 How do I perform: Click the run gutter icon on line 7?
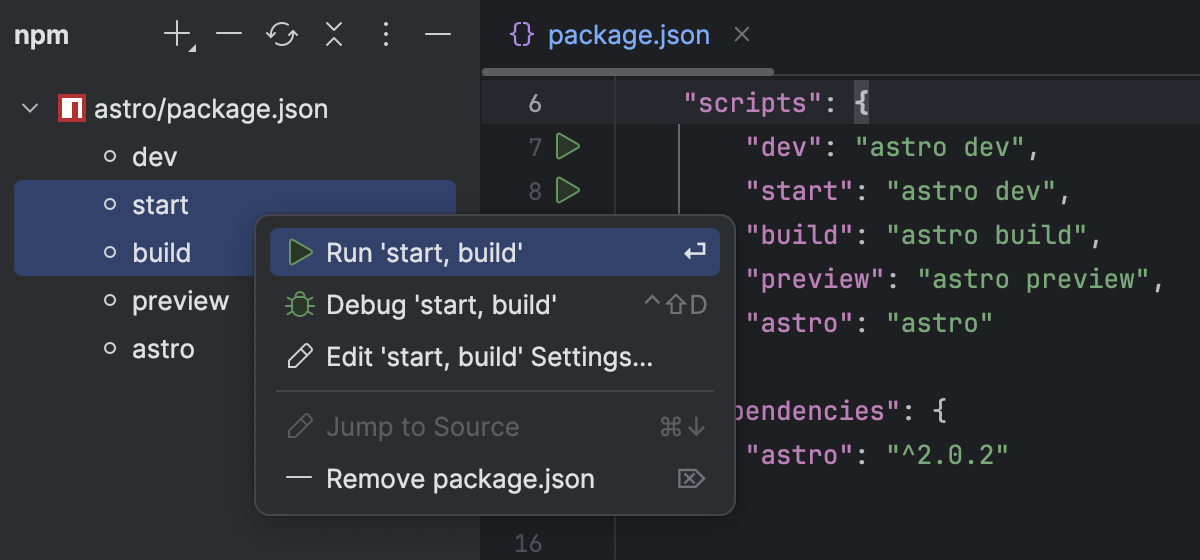point(568,148)
